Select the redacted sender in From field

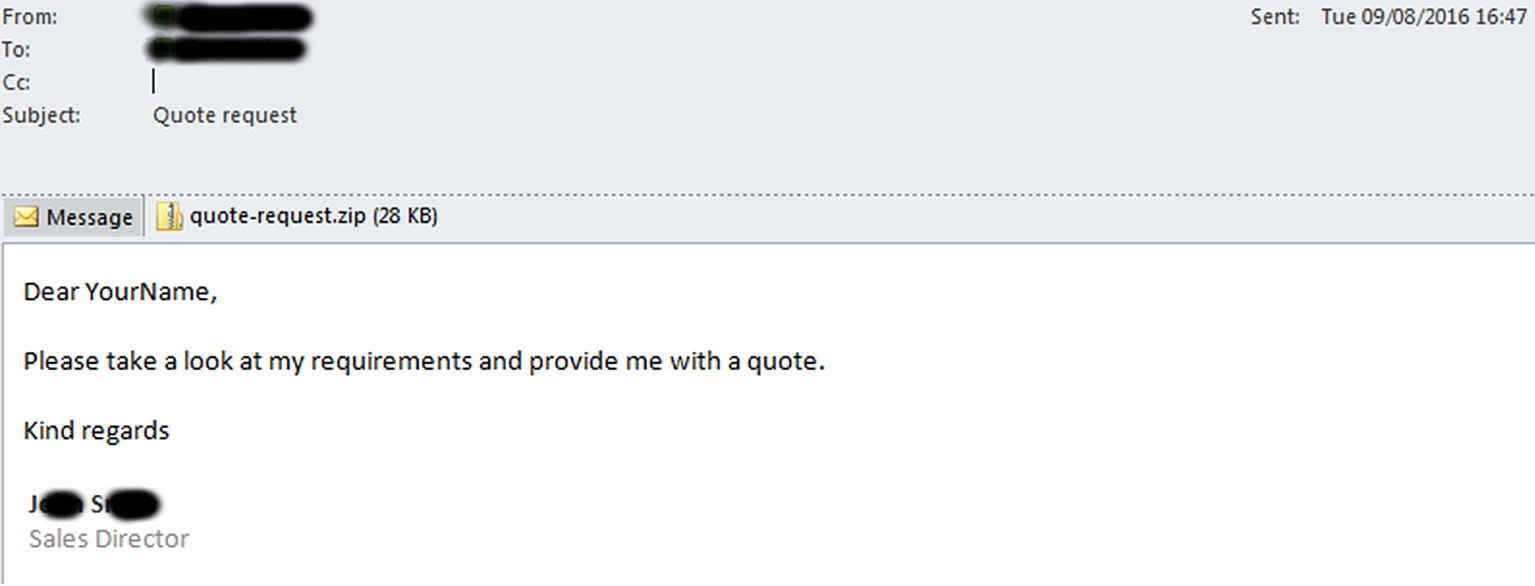click(x=229, y=18)
